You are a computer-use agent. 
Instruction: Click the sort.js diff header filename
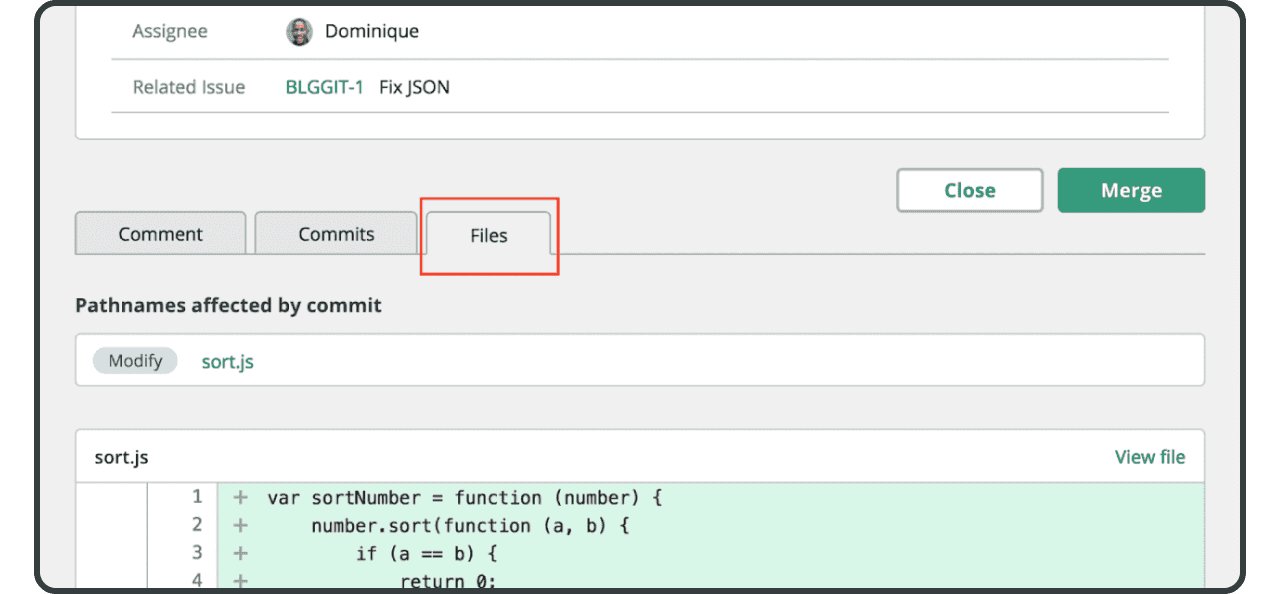121,457
